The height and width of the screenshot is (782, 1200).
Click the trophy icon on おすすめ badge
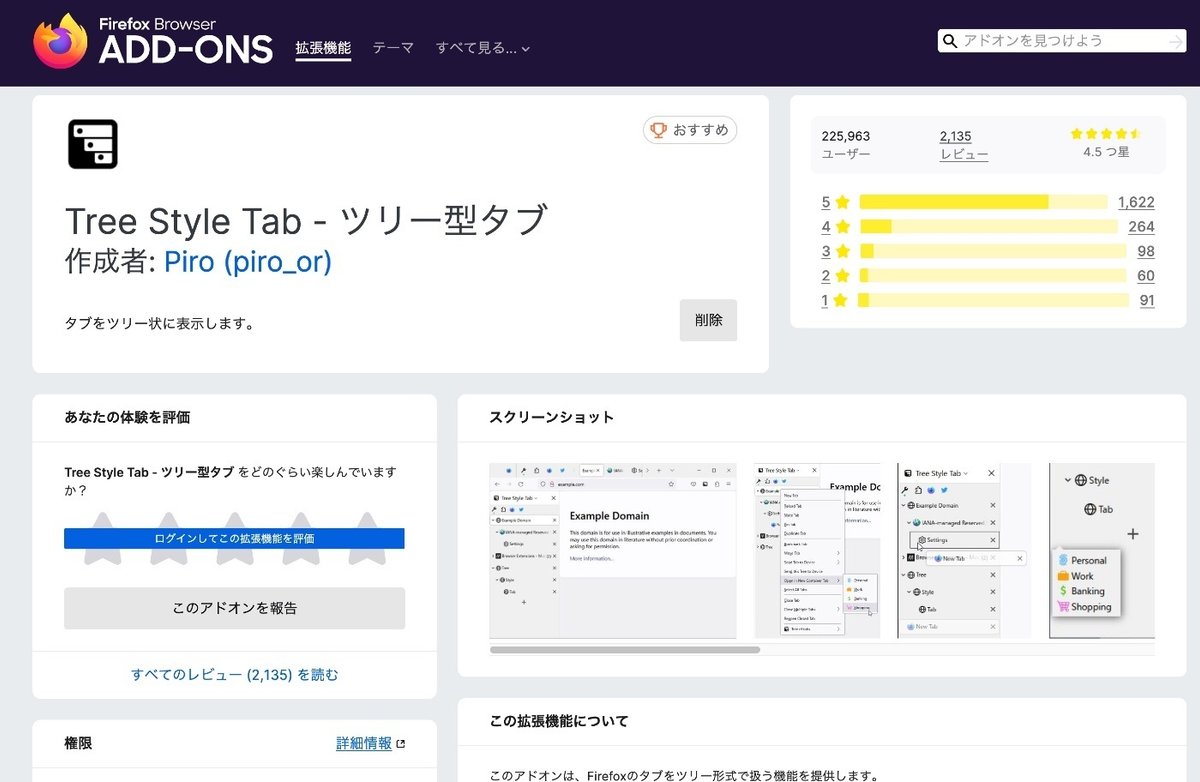(658, 130)
